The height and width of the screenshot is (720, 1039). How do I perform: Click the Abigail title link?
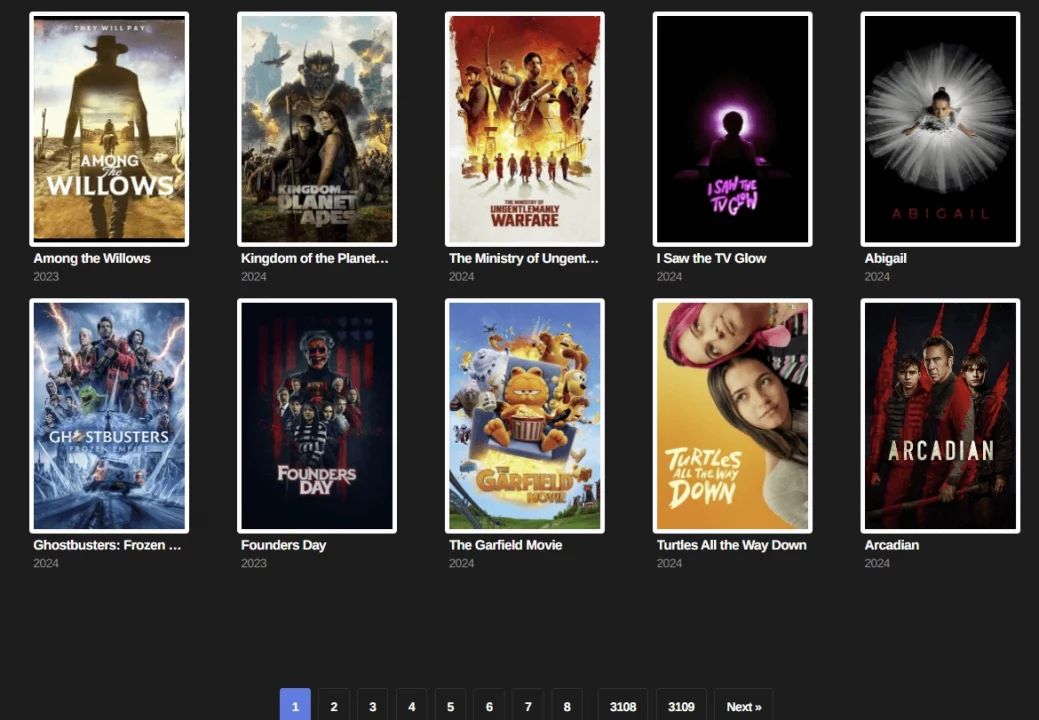(885, 258)
